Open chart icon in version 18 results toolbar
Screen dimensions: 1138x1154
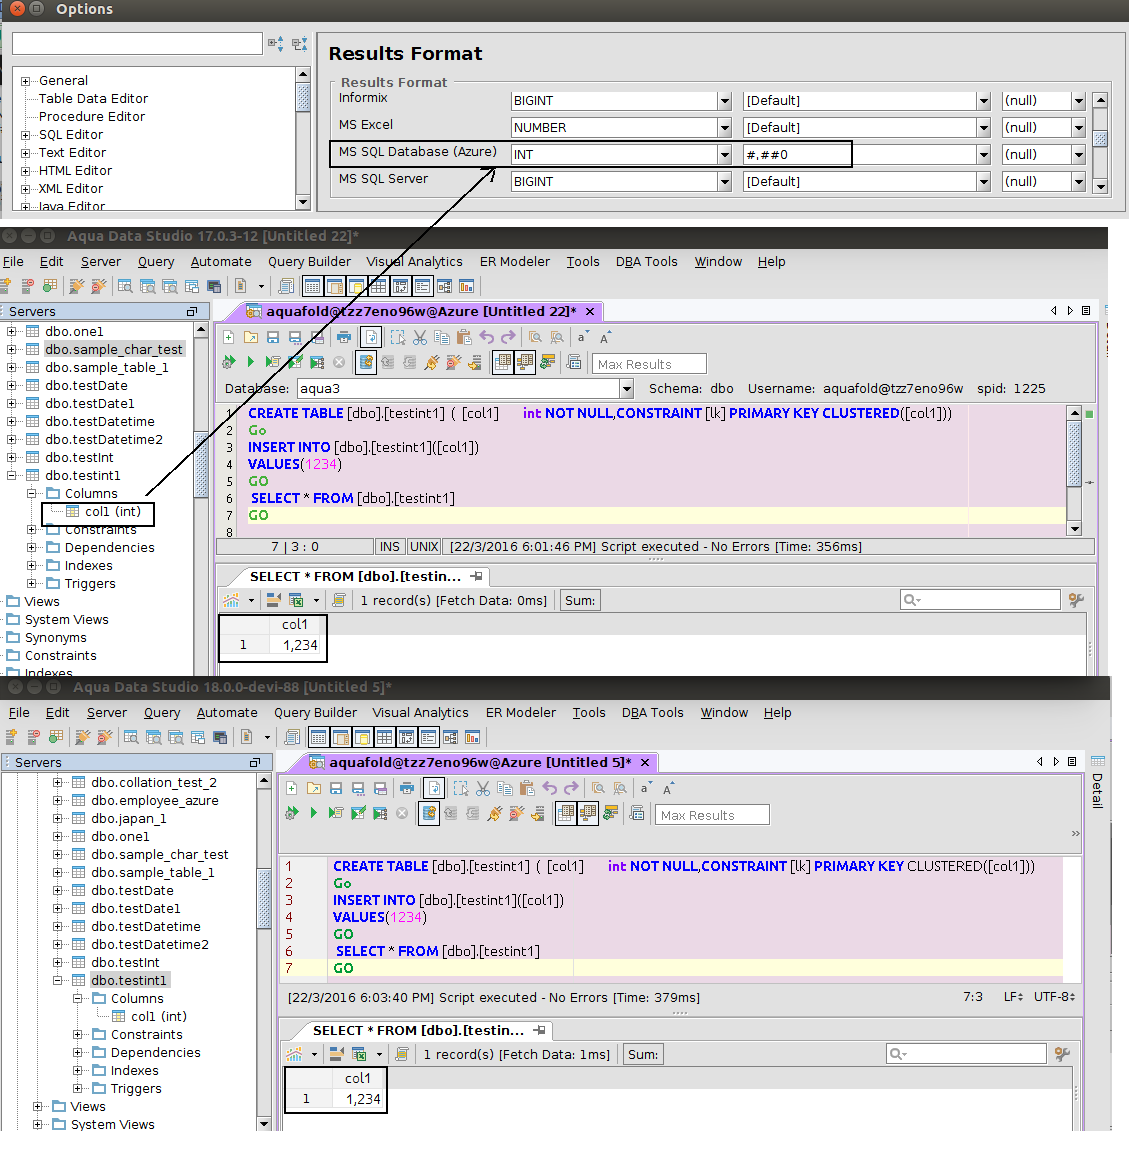point(294,1055)
